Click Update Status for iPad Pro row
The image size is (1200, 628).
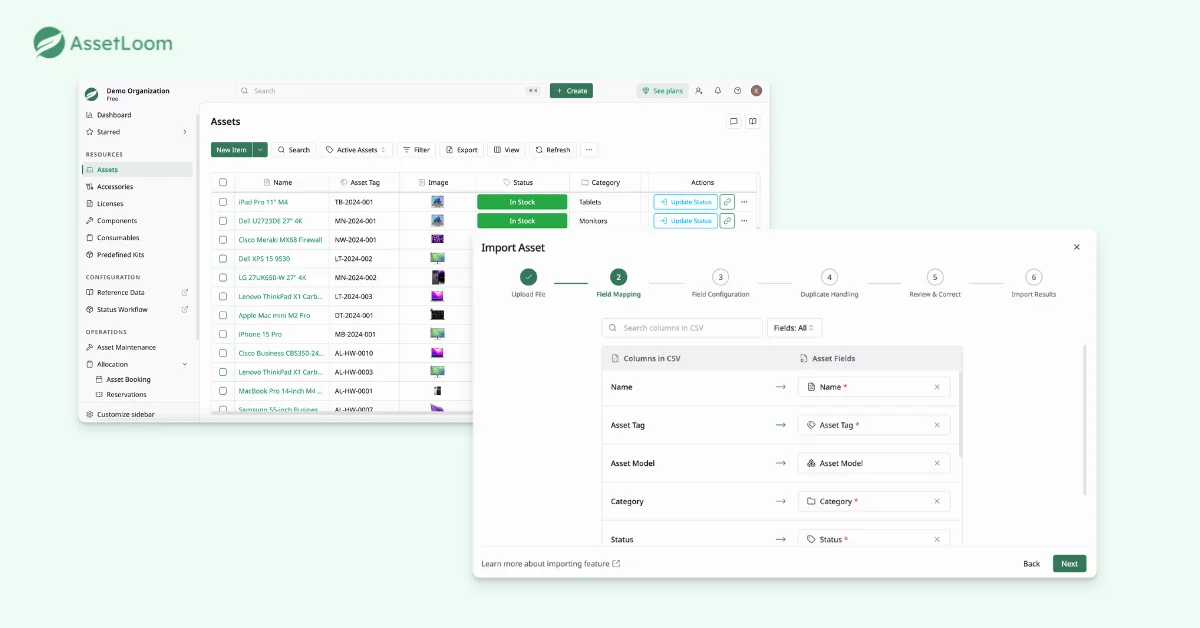pos(686,202)
